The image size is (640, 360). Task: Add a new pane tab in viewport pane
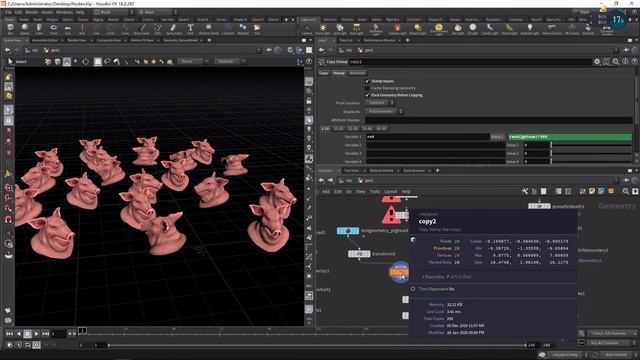(x=209, y=40)
